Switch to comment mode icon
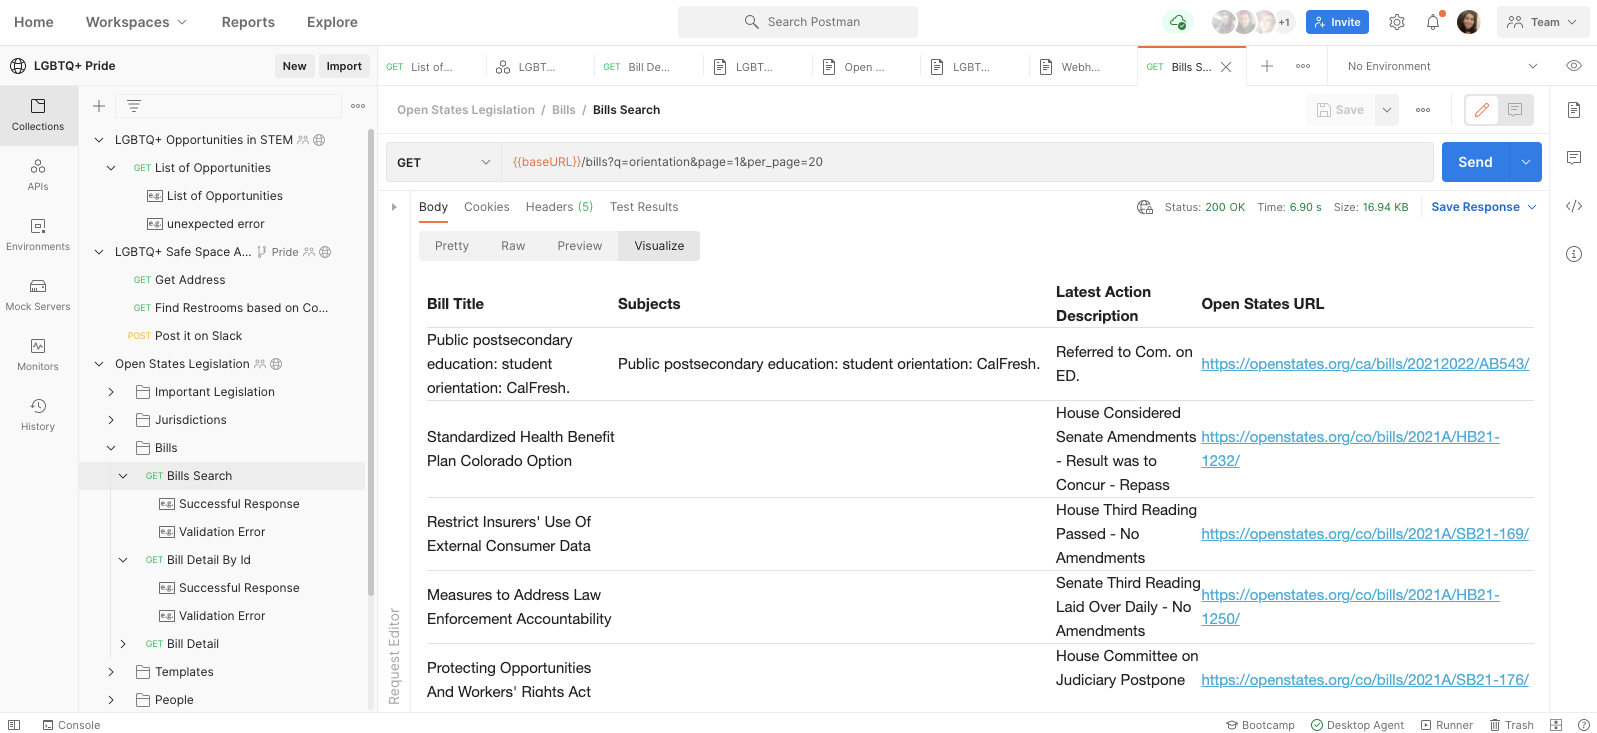This screenshot has height=733, width=1597. tap(1515, 110)
